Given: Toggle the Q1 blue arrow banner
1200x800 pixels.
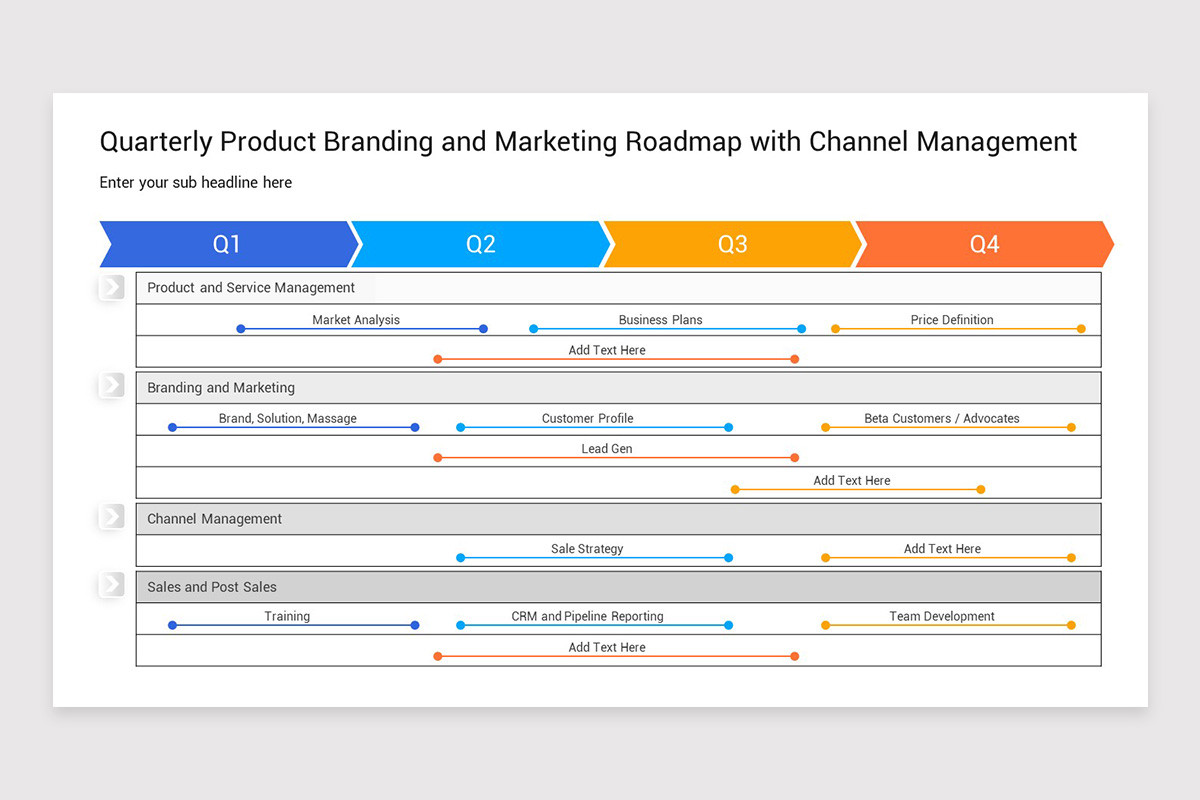Looking at the screenshot, I should click(228, 243).
